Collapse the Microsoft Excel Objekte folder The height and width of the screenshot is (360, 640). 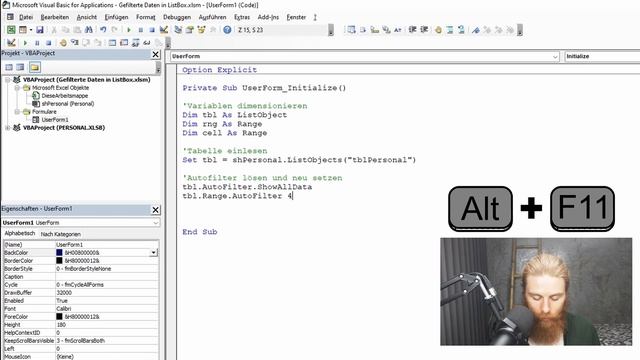pos(17,88)
